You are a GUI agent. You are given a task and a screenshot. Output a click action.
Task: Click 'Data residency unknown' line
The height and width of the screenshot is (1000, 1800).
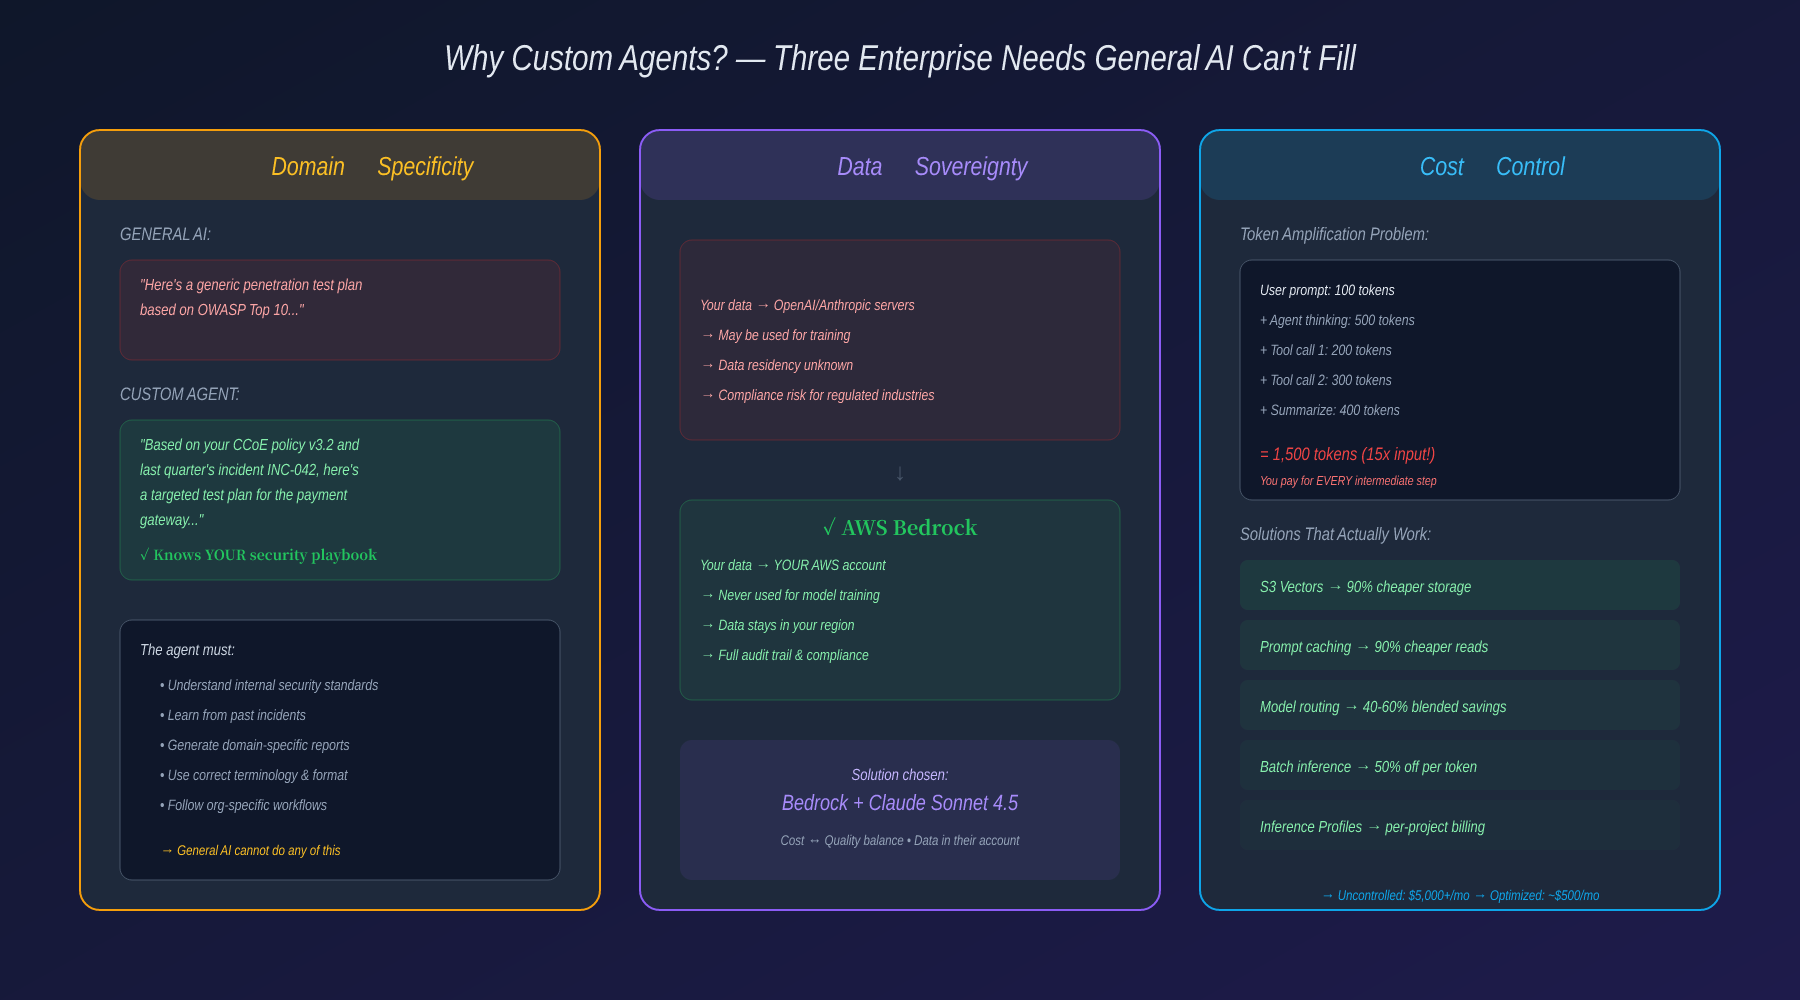[777, 365]
